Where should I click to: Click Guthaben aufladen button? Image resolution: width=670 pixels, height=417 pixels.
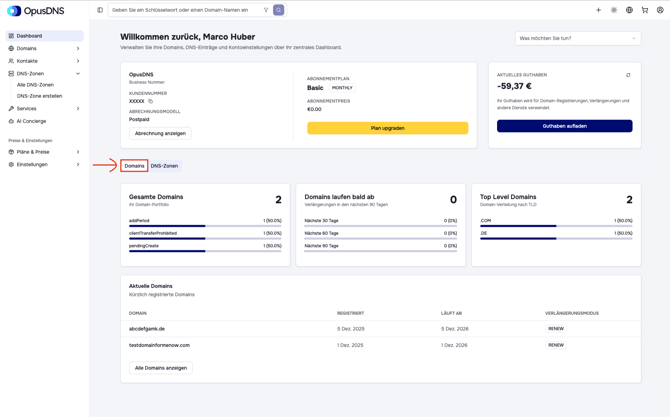(564, 126)
